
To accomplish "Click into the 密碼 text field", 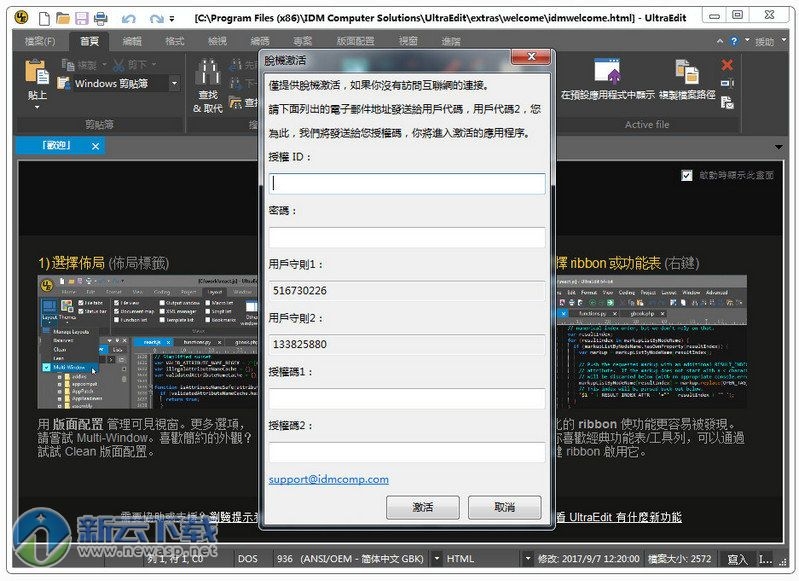I will 407,238.
